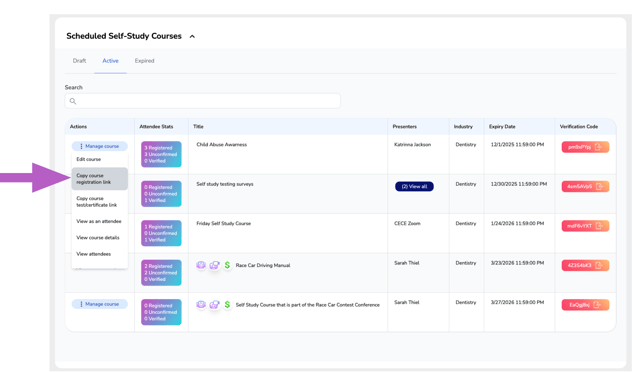
Task: Select the Active tab
Action: 110,61
